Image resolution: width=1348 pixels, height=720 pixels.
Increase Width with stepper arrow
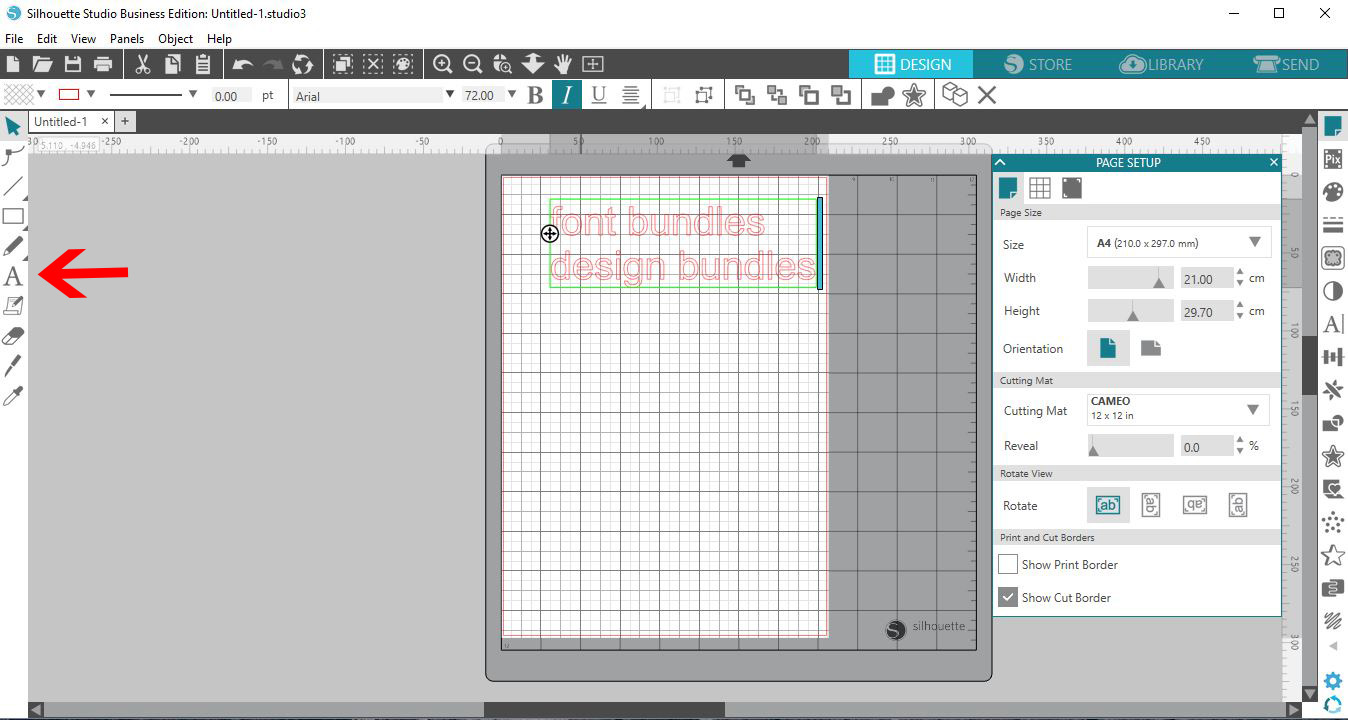tap(1240, 273)
